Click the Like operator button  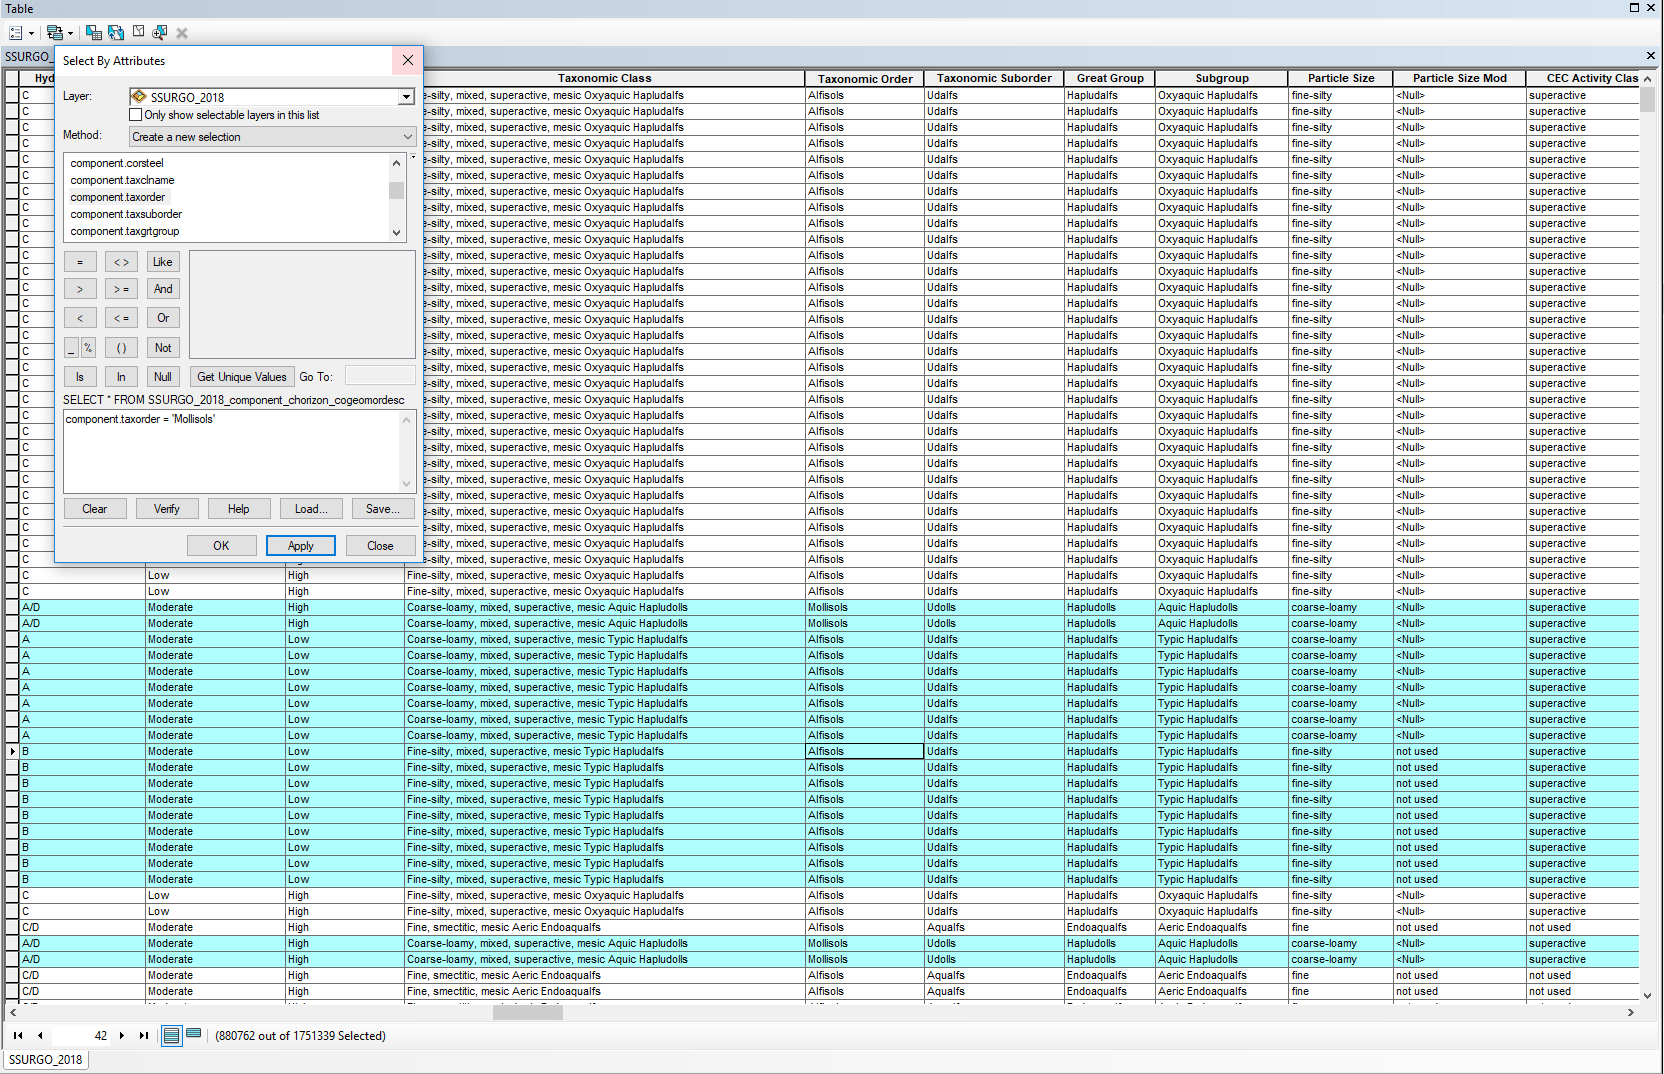click(x=163, y=262)
